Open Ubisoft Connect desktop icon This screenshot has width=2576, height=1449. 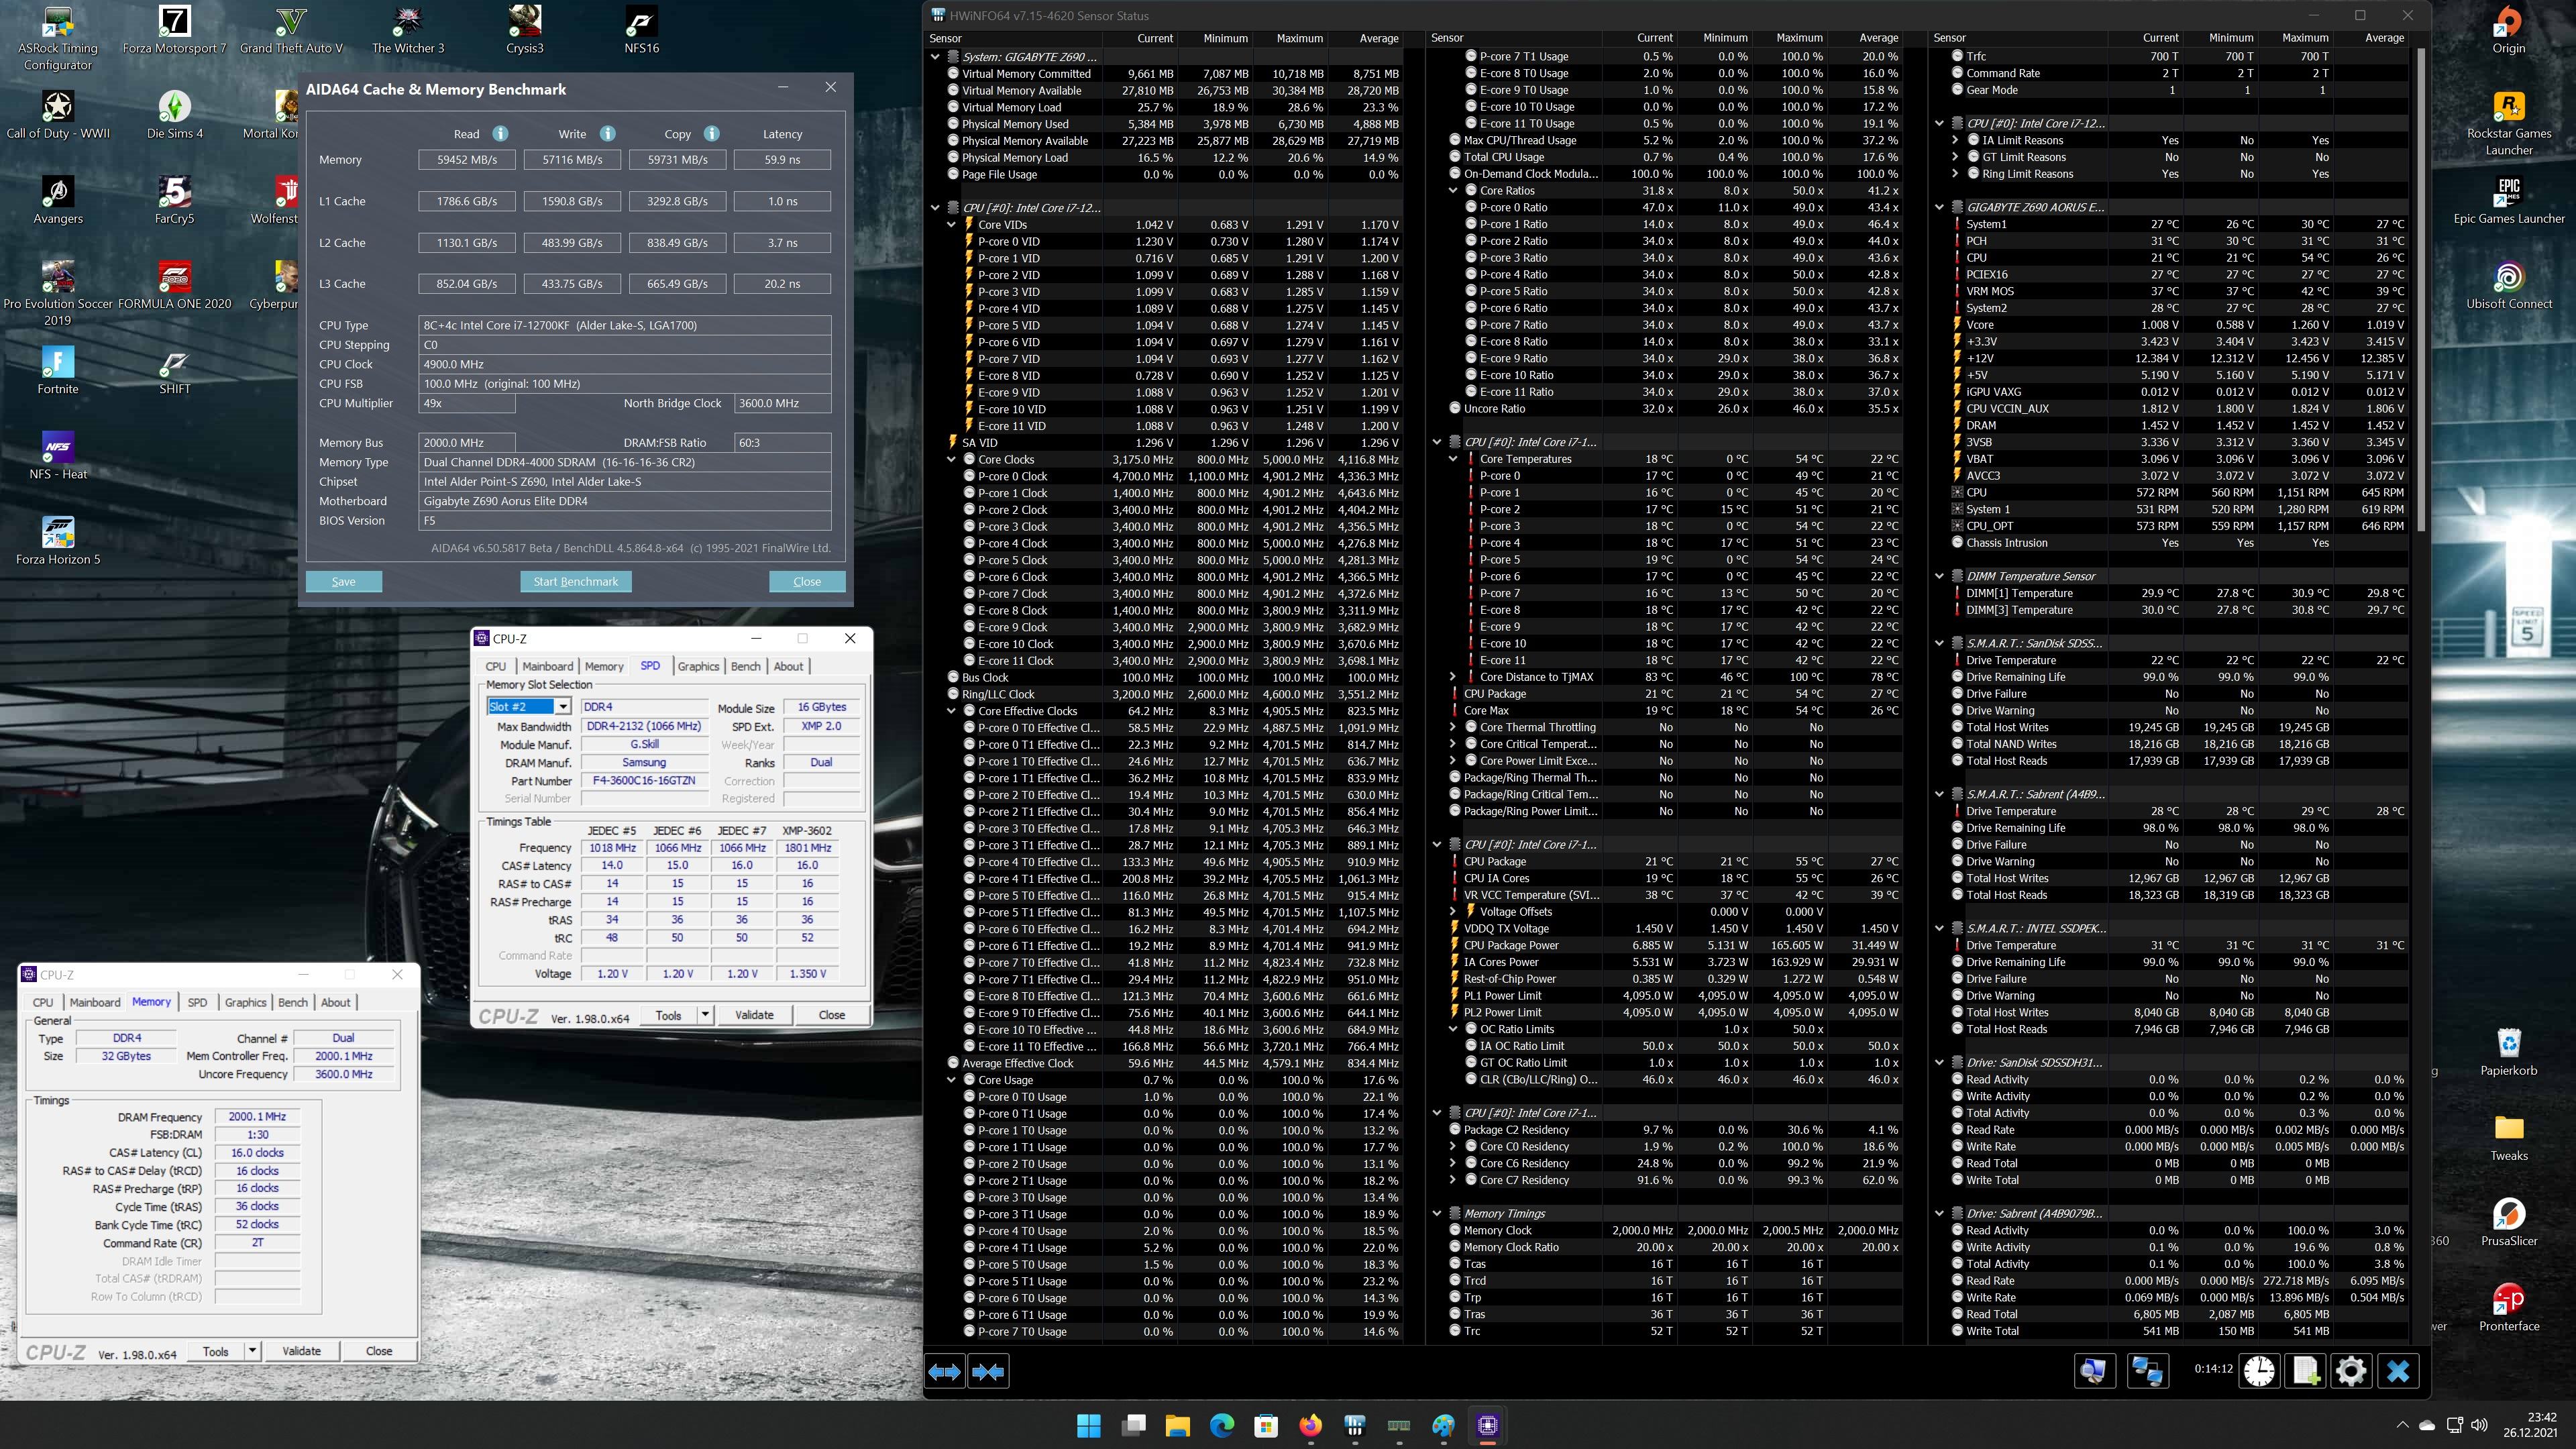tap(2508, 286)
